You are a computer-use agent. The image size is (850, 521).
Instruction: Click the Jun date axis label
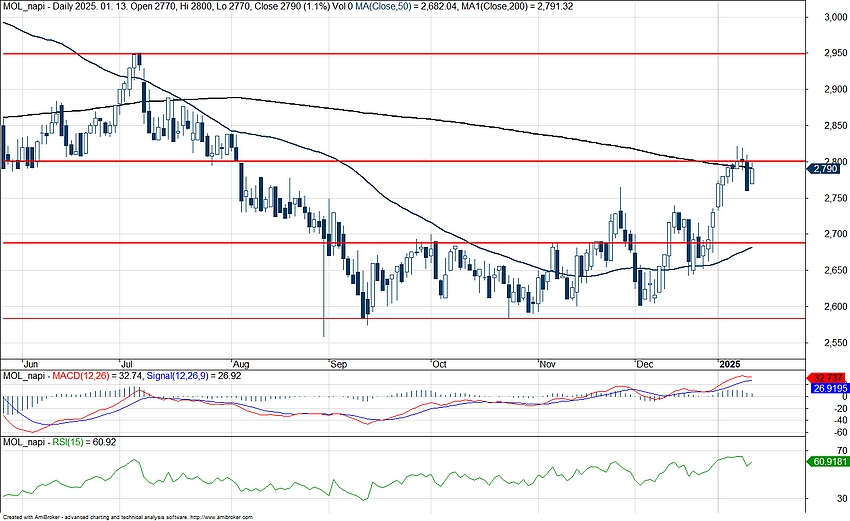[x=31, y=364]
